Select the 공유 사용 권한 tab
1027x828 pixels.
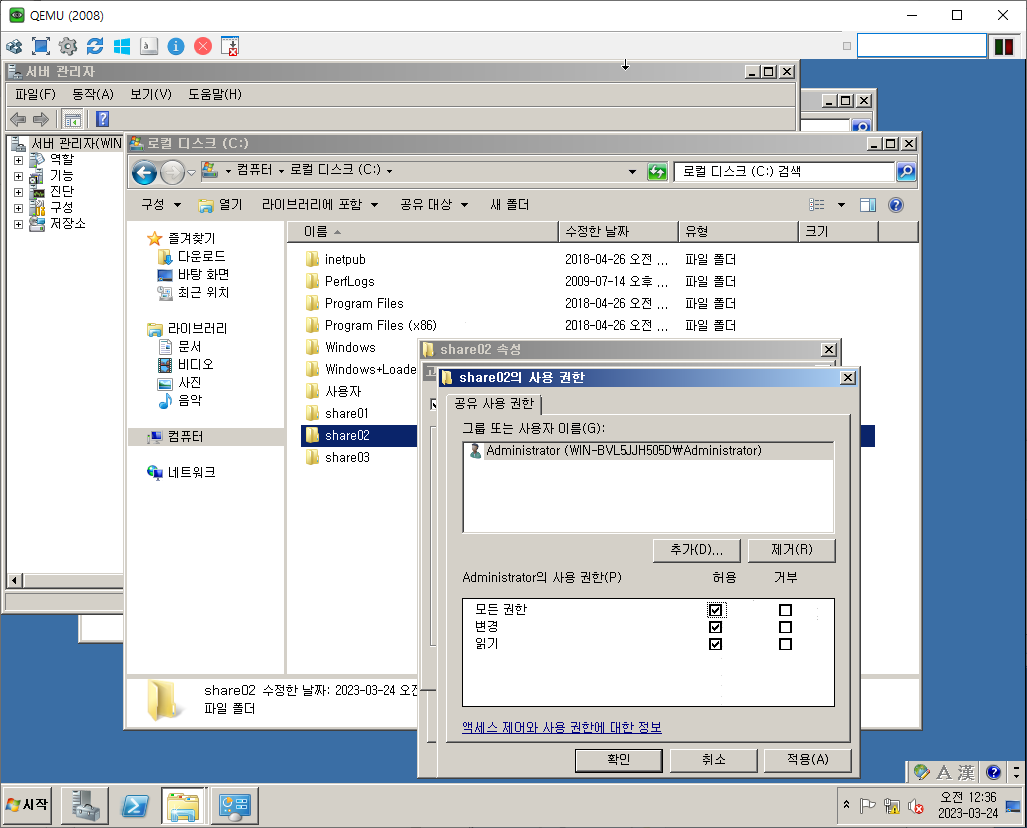click(495, 404)
